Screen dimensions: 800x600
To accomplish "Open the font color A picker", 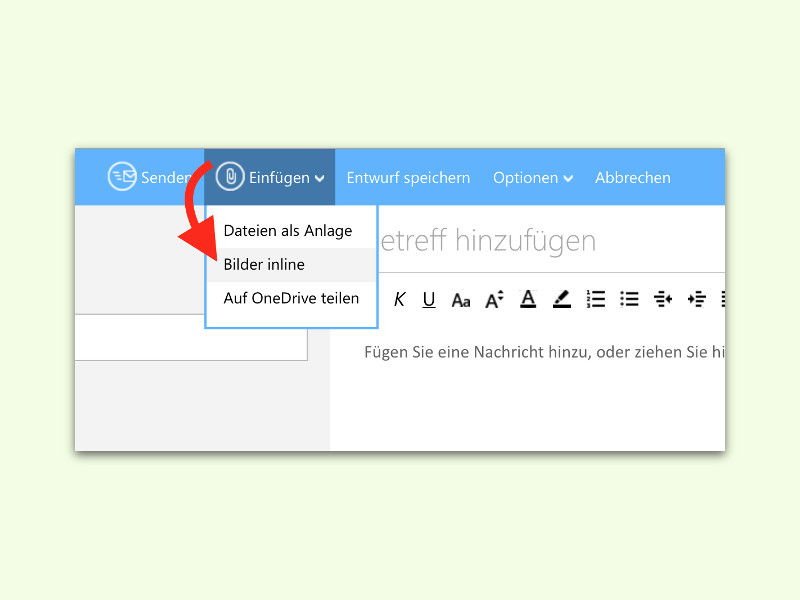I will coord(528,299).
